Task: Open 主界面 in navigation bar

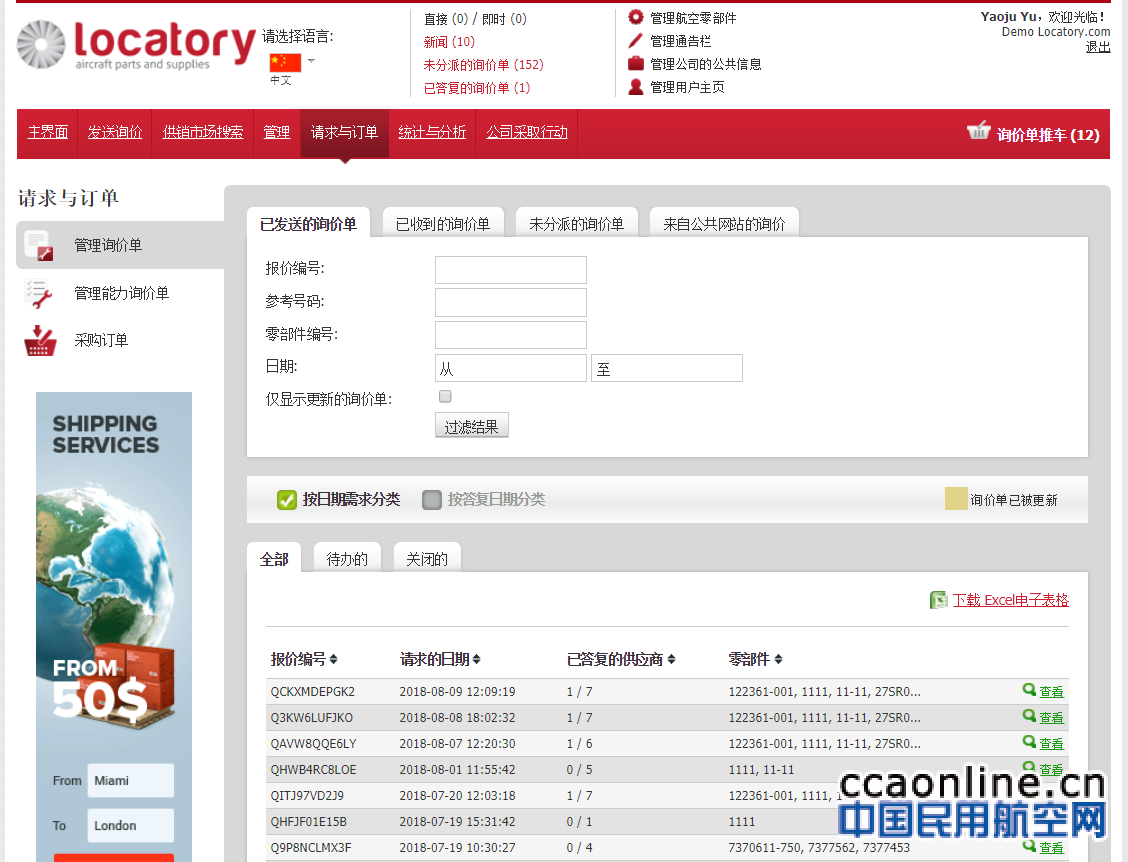Action: tap(47, 132)
